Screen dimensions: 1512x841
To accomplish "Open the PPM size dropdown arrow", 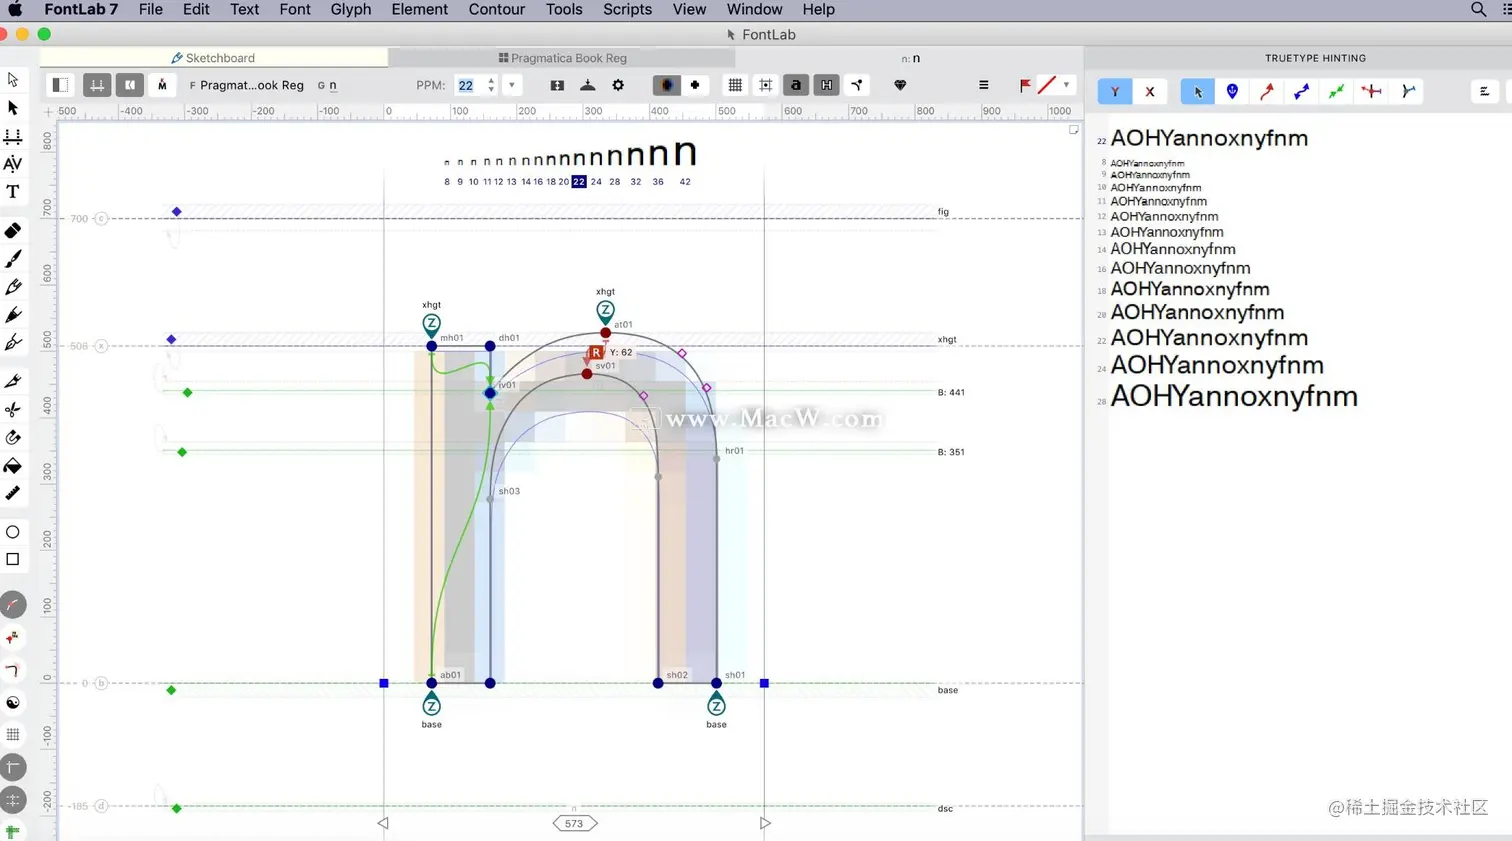I will (x=512, y=85).
